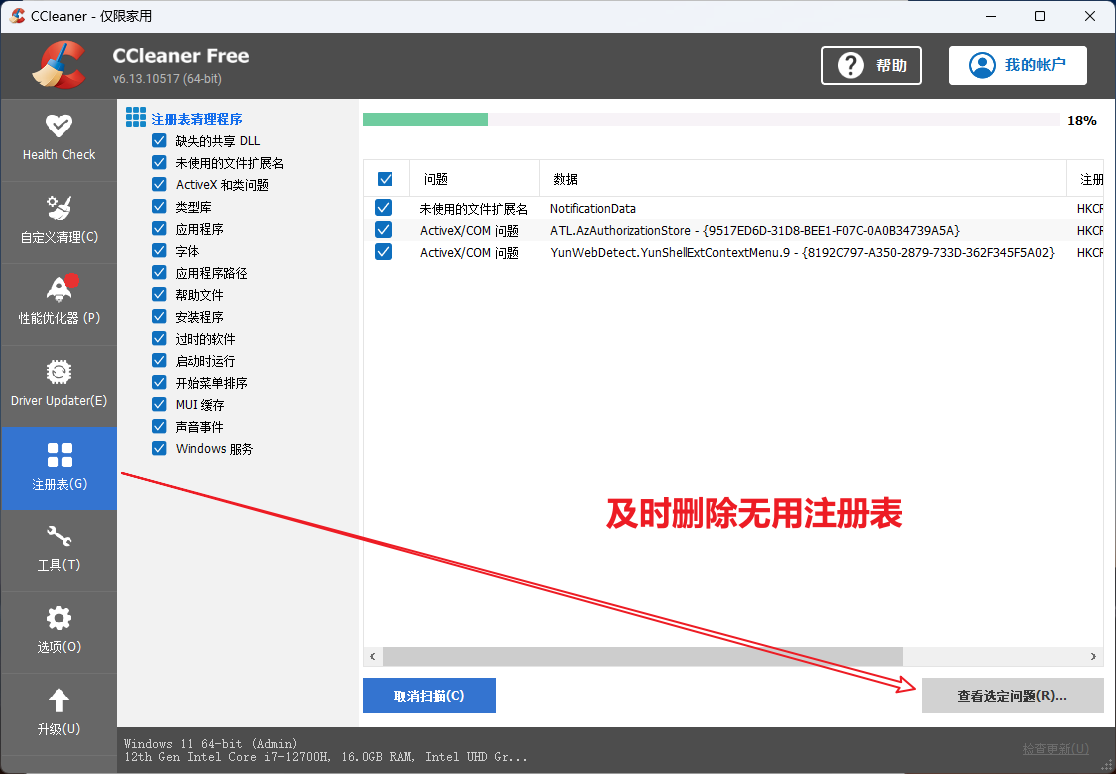The image size is (1116, 774).
Task: Open Driver Updater gear icon
Action: pos(58,372)
